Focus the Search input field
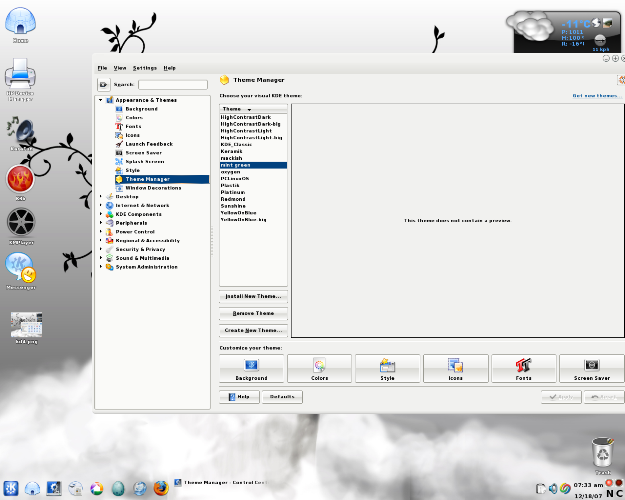625x500 pixels. pyautogui.click(x=173, y=85)
